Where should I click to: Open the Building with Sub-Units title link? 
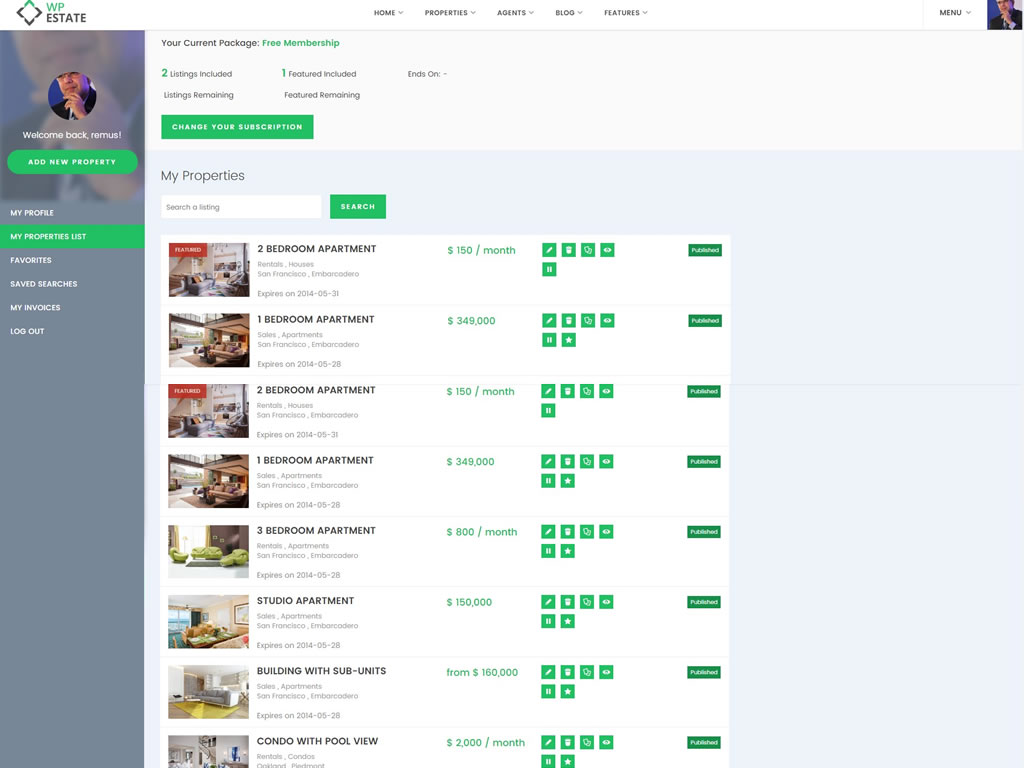(321, 671)
